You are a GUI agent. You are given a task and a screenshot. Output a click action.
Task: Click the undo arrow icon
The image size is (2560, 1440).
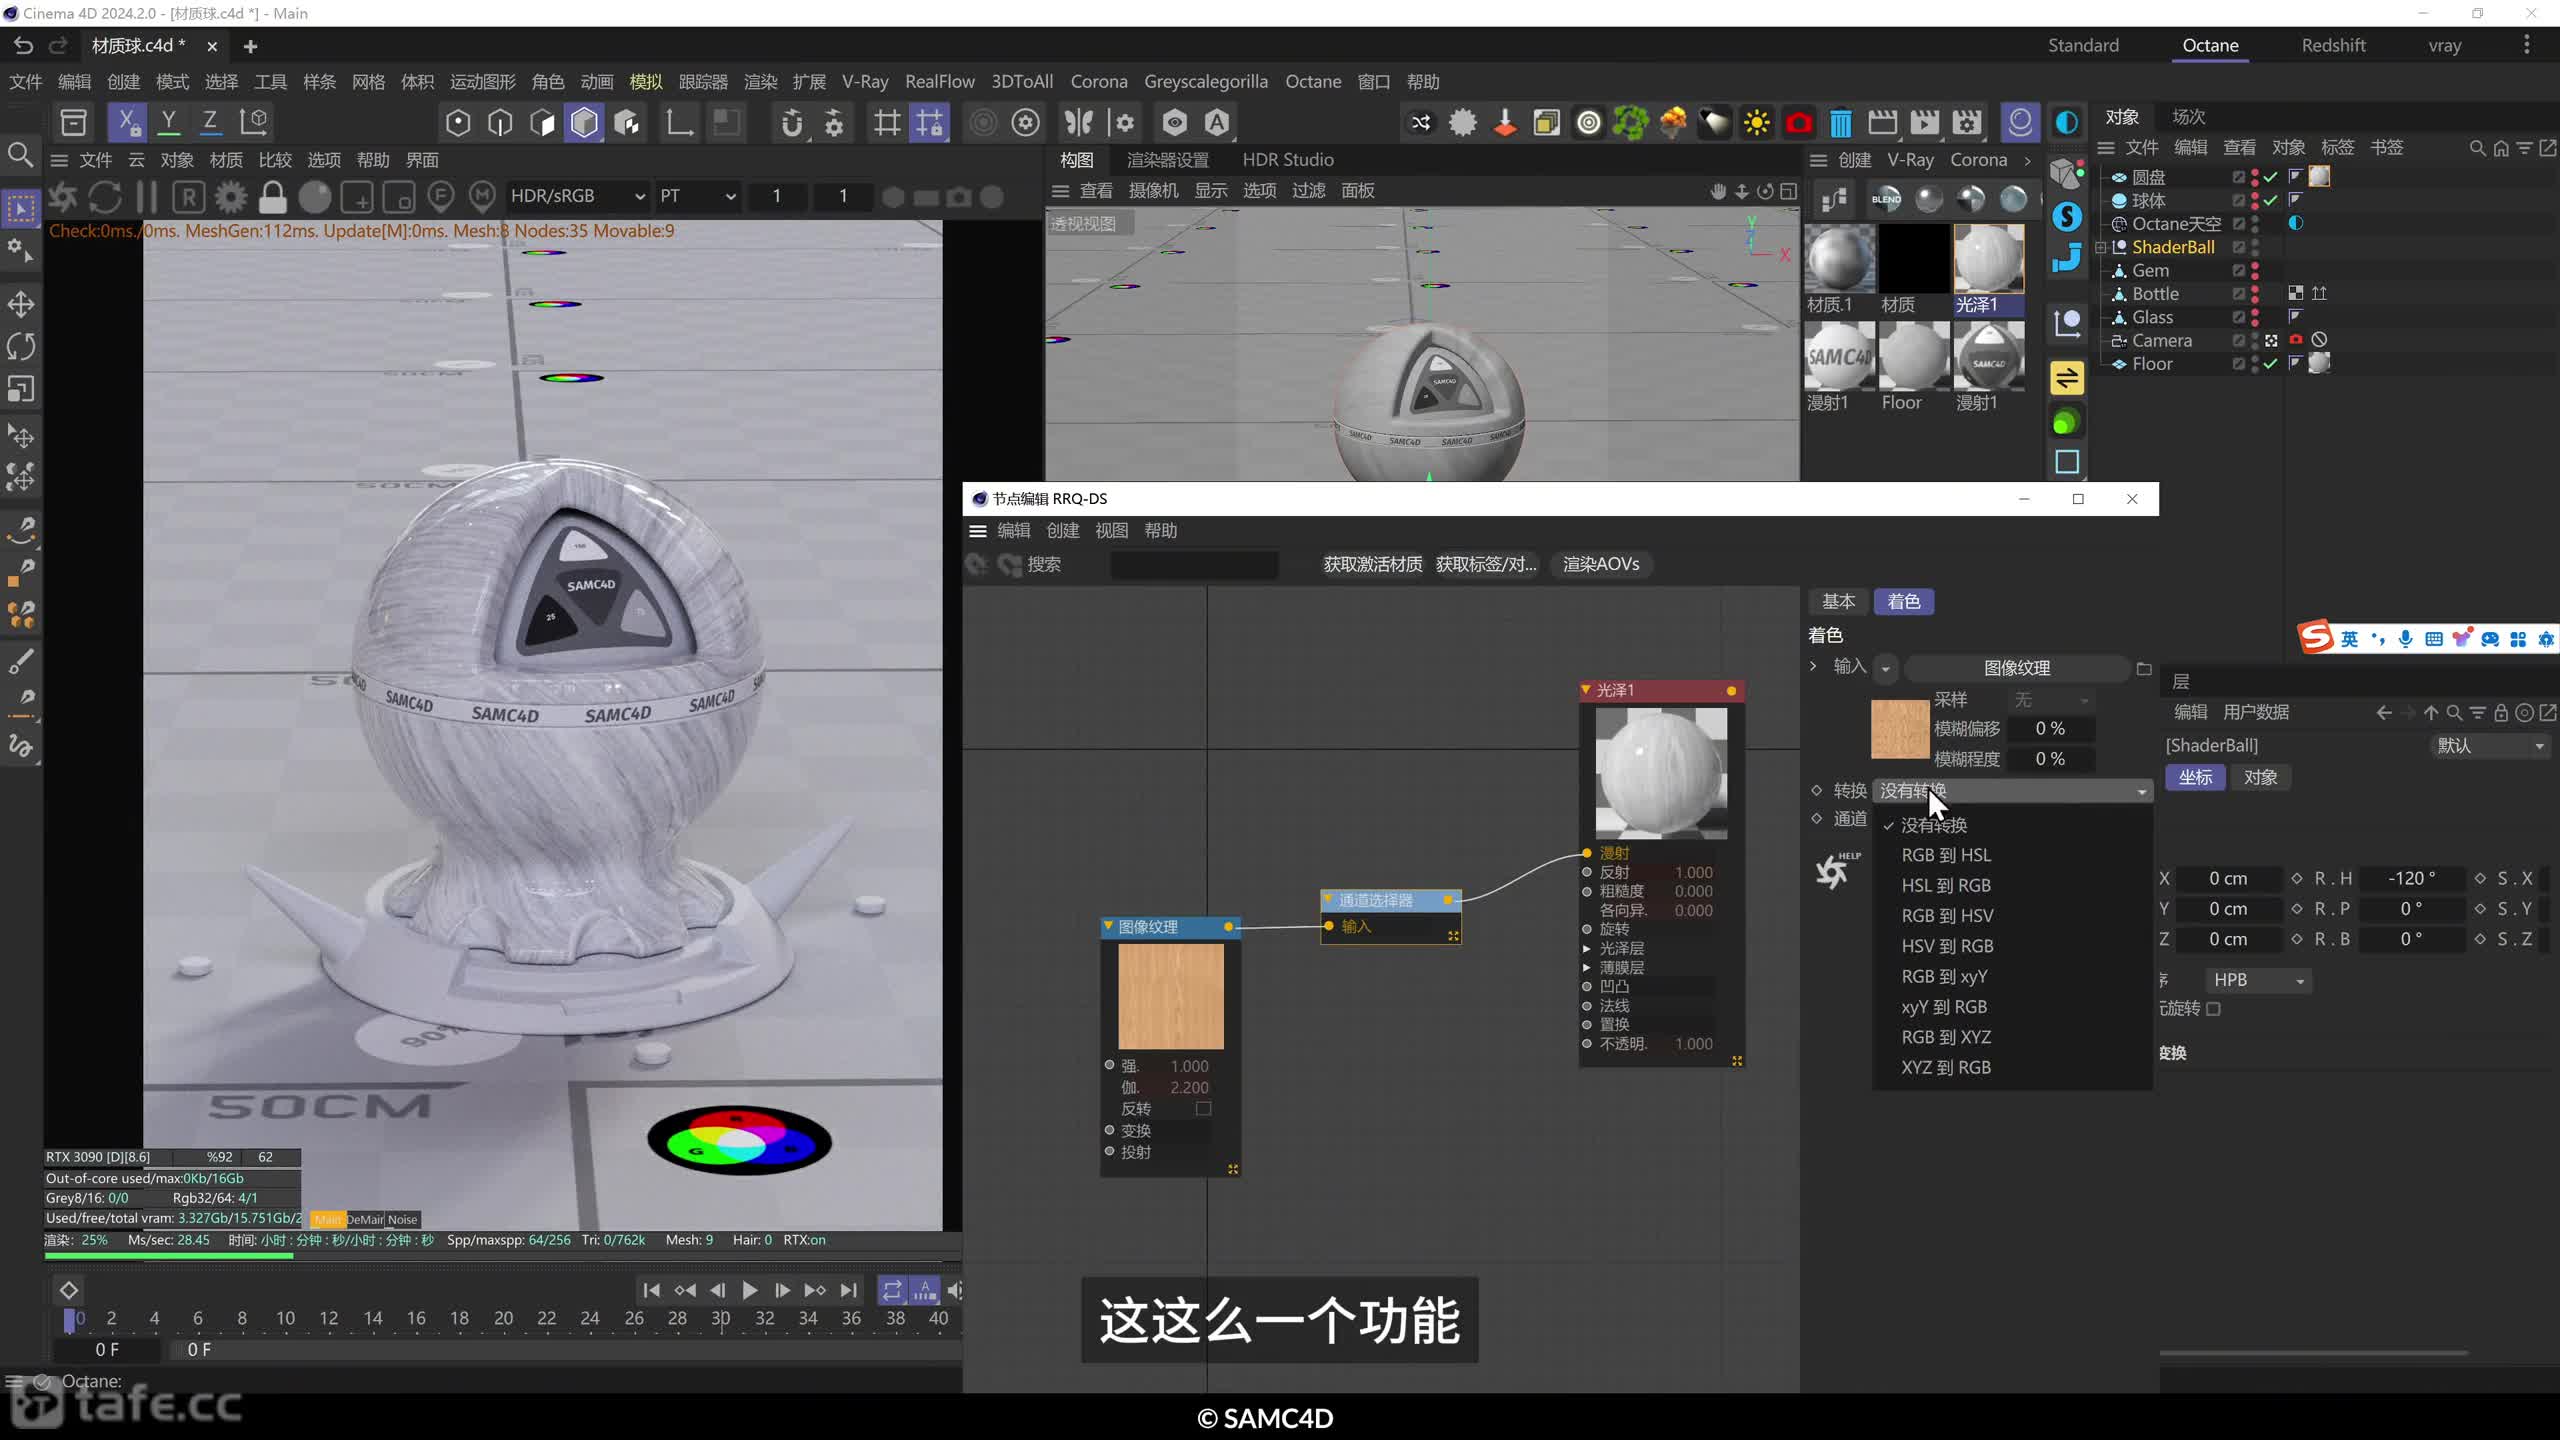click(24, 46)
